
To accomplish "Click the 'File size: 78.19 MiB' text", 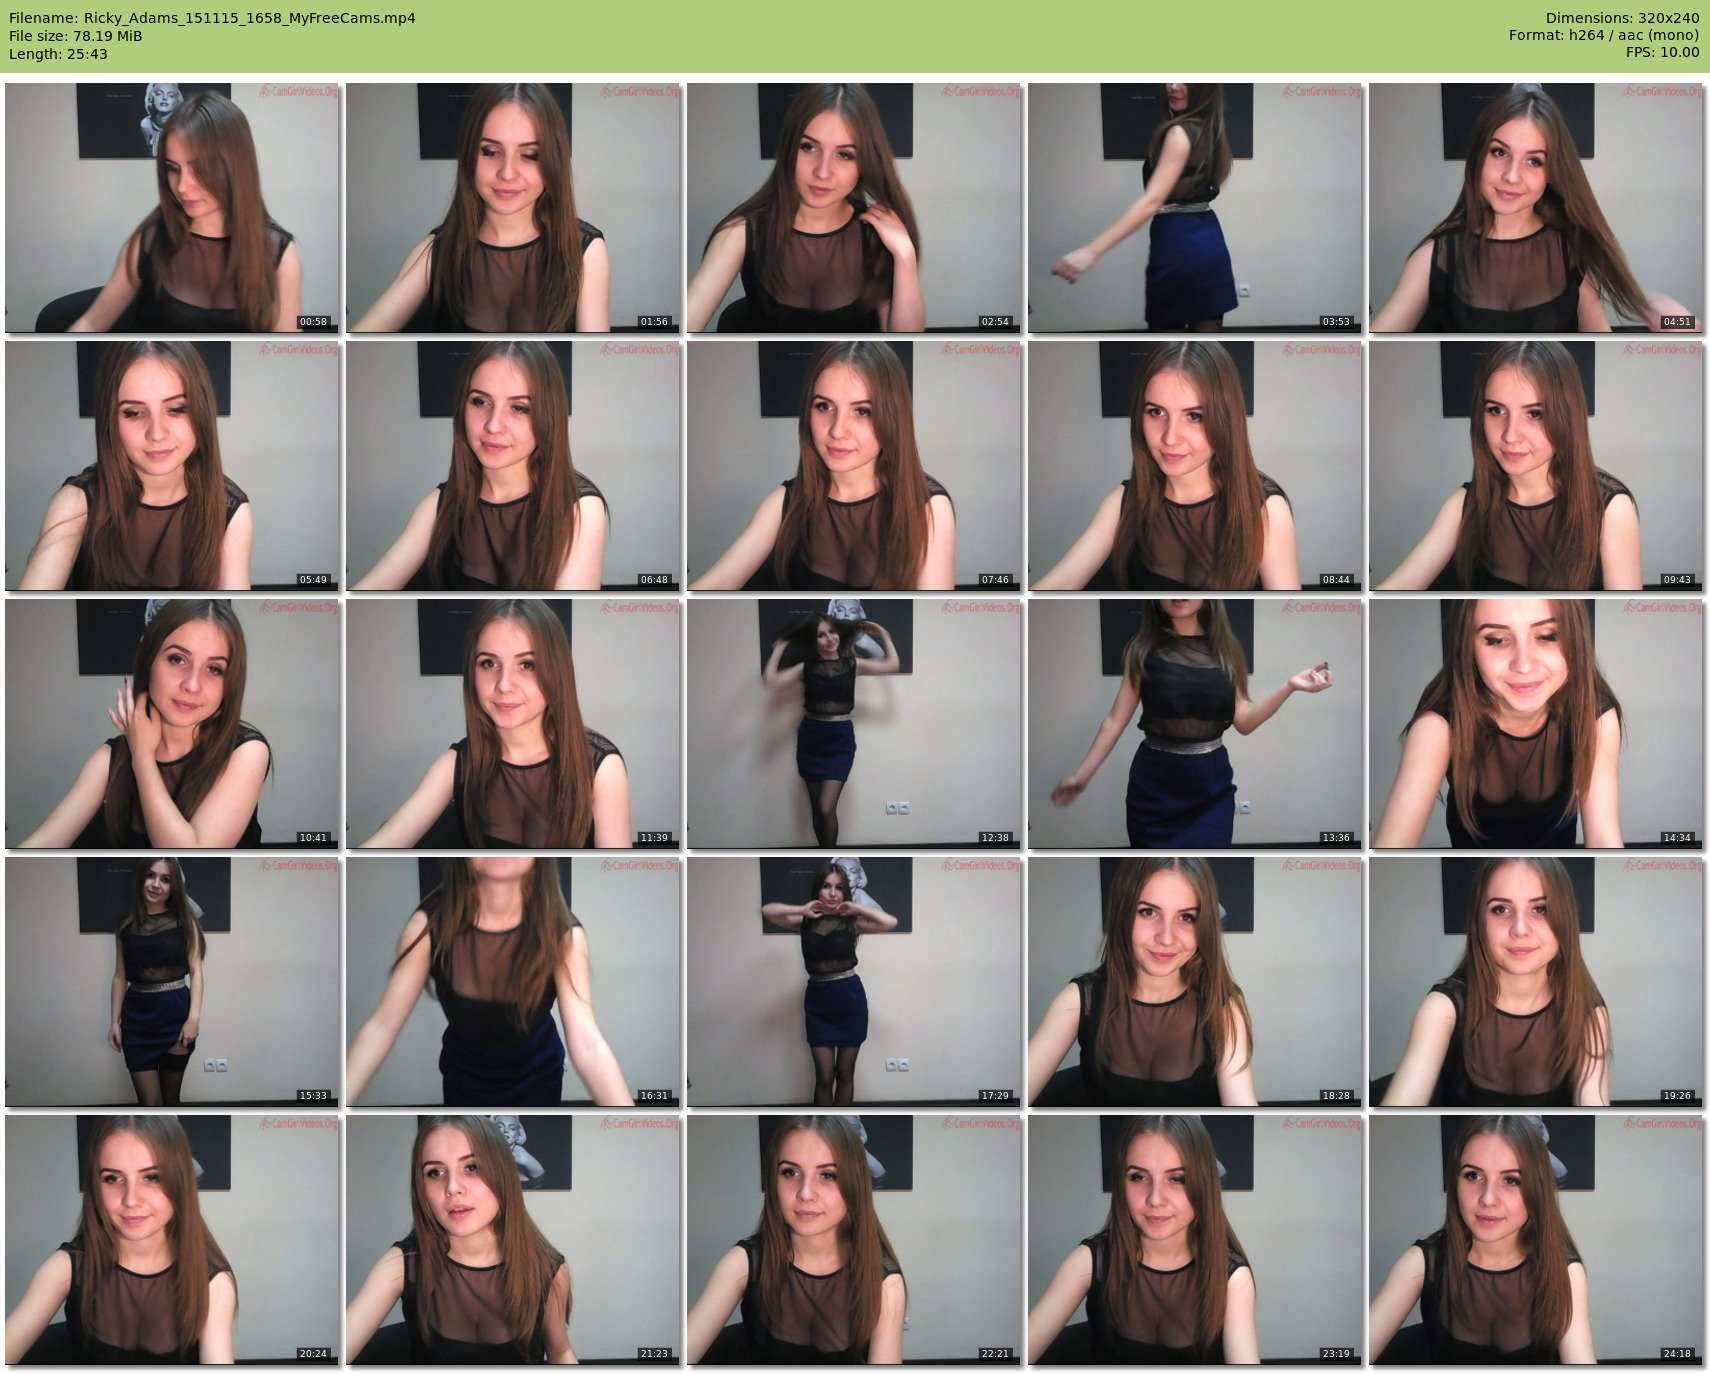I will 76,36.
